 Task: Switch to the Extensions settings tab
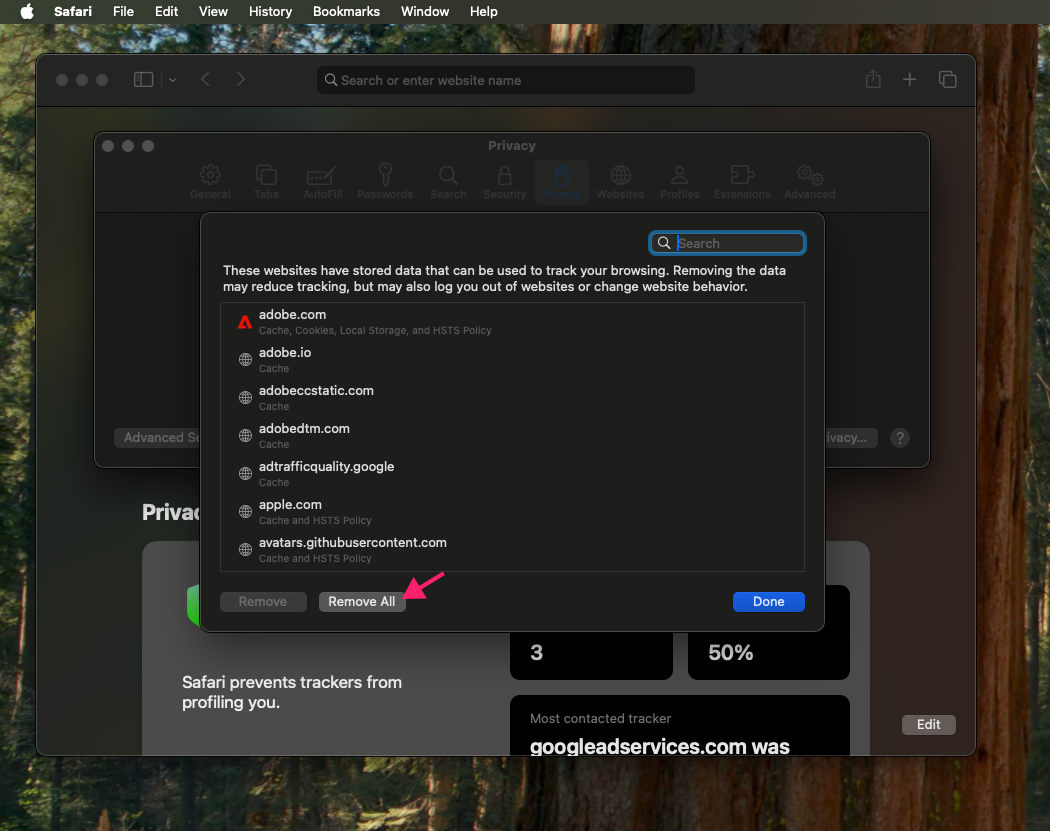coord(742,182)
